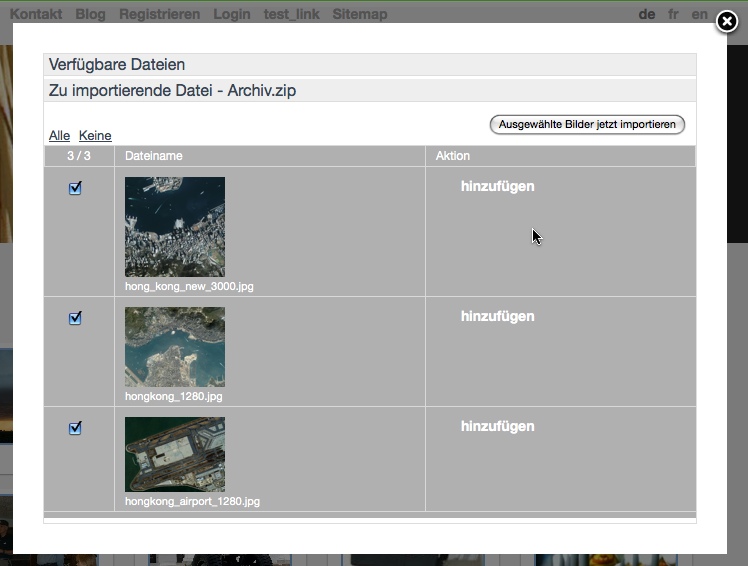Image resolution: width=748 pixels, height=566 pixels.
Task: Open the hongkong_airport_1280.jpg thumbnail
Action: pyautogui.click(x=175, y=455)
